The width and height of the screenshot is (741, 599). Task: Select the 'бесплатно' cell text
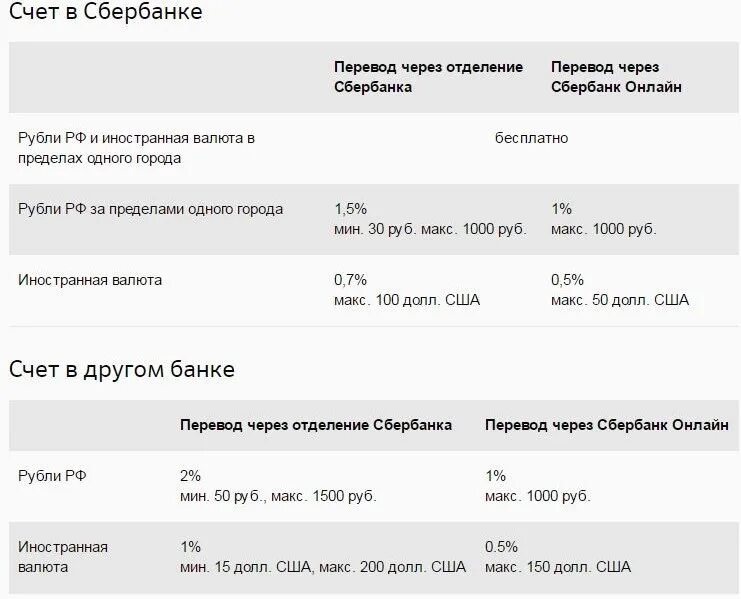click(x=531, y=138)
